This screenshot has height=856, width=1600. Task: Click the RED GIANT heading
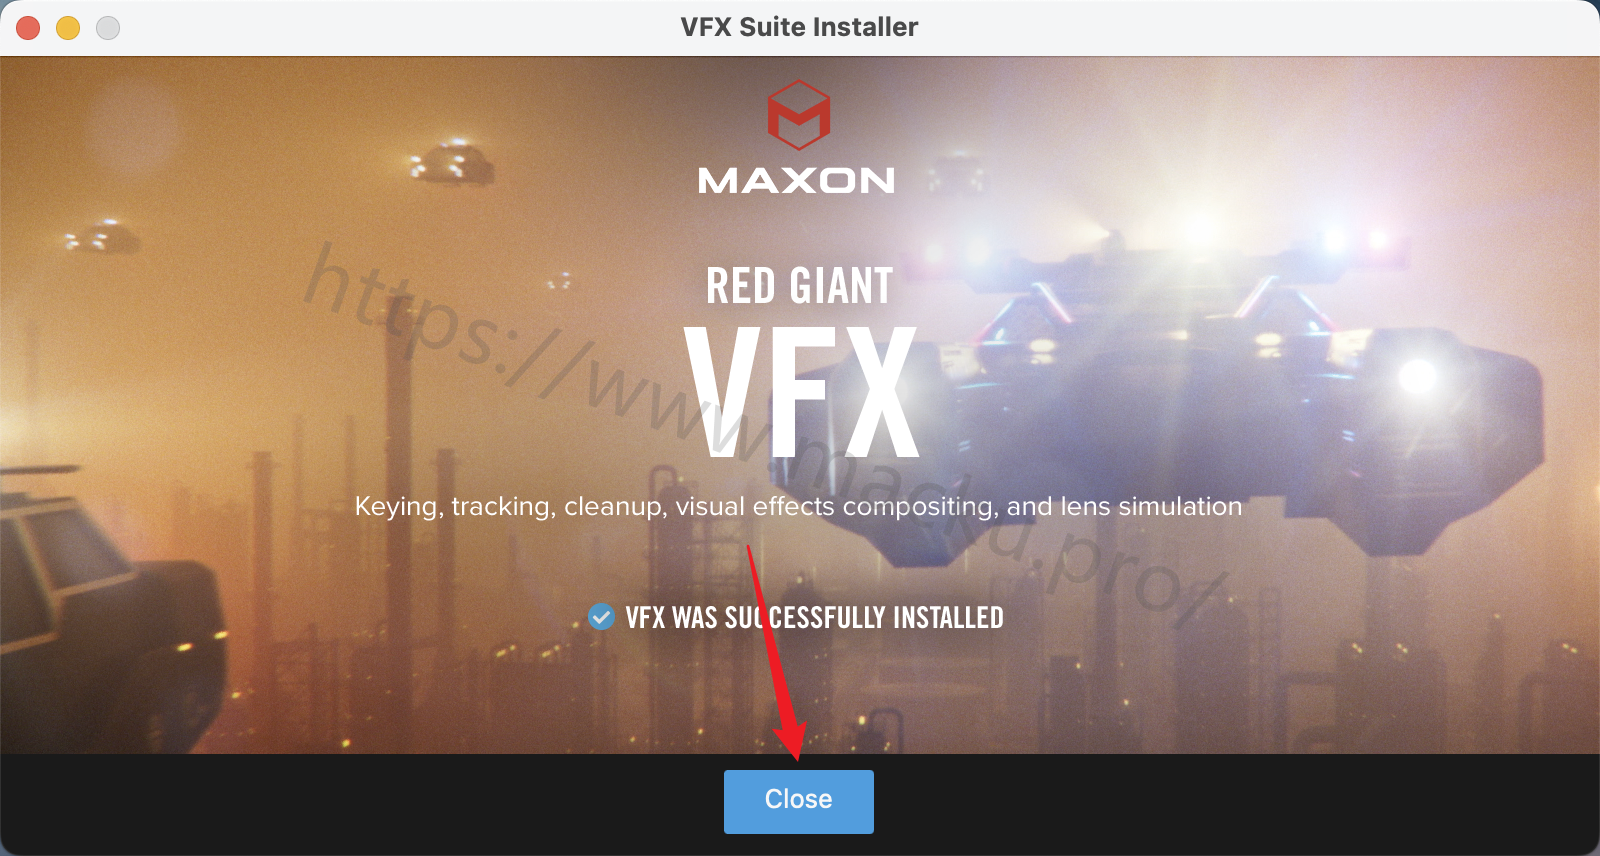(x=799, y=286)
